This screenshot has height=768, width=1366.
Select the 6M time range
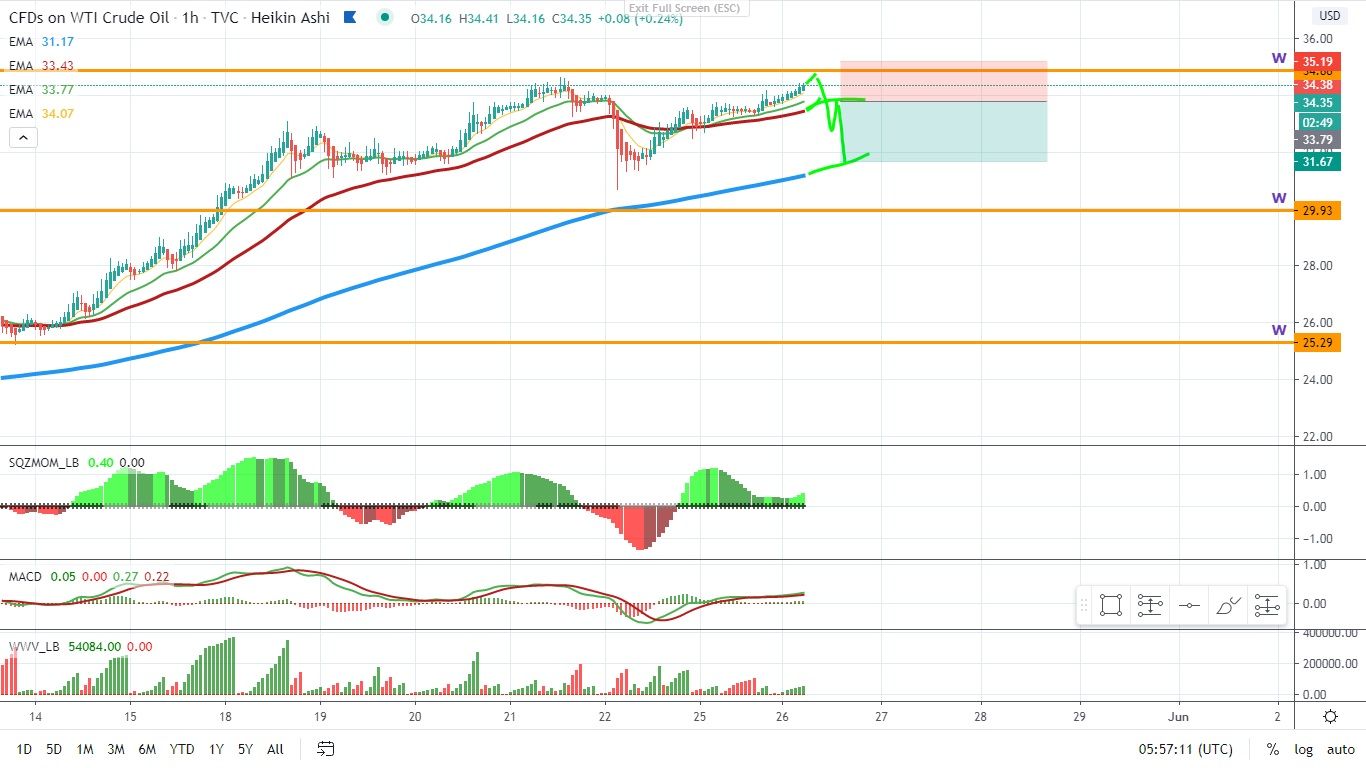[x=147, y=749]
